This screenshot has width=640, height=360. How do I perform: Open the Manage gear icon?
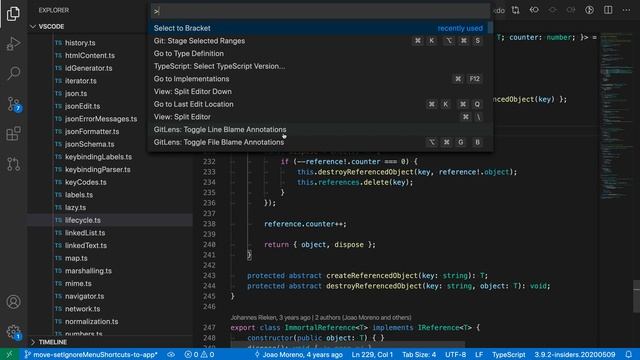pos(13,331)
